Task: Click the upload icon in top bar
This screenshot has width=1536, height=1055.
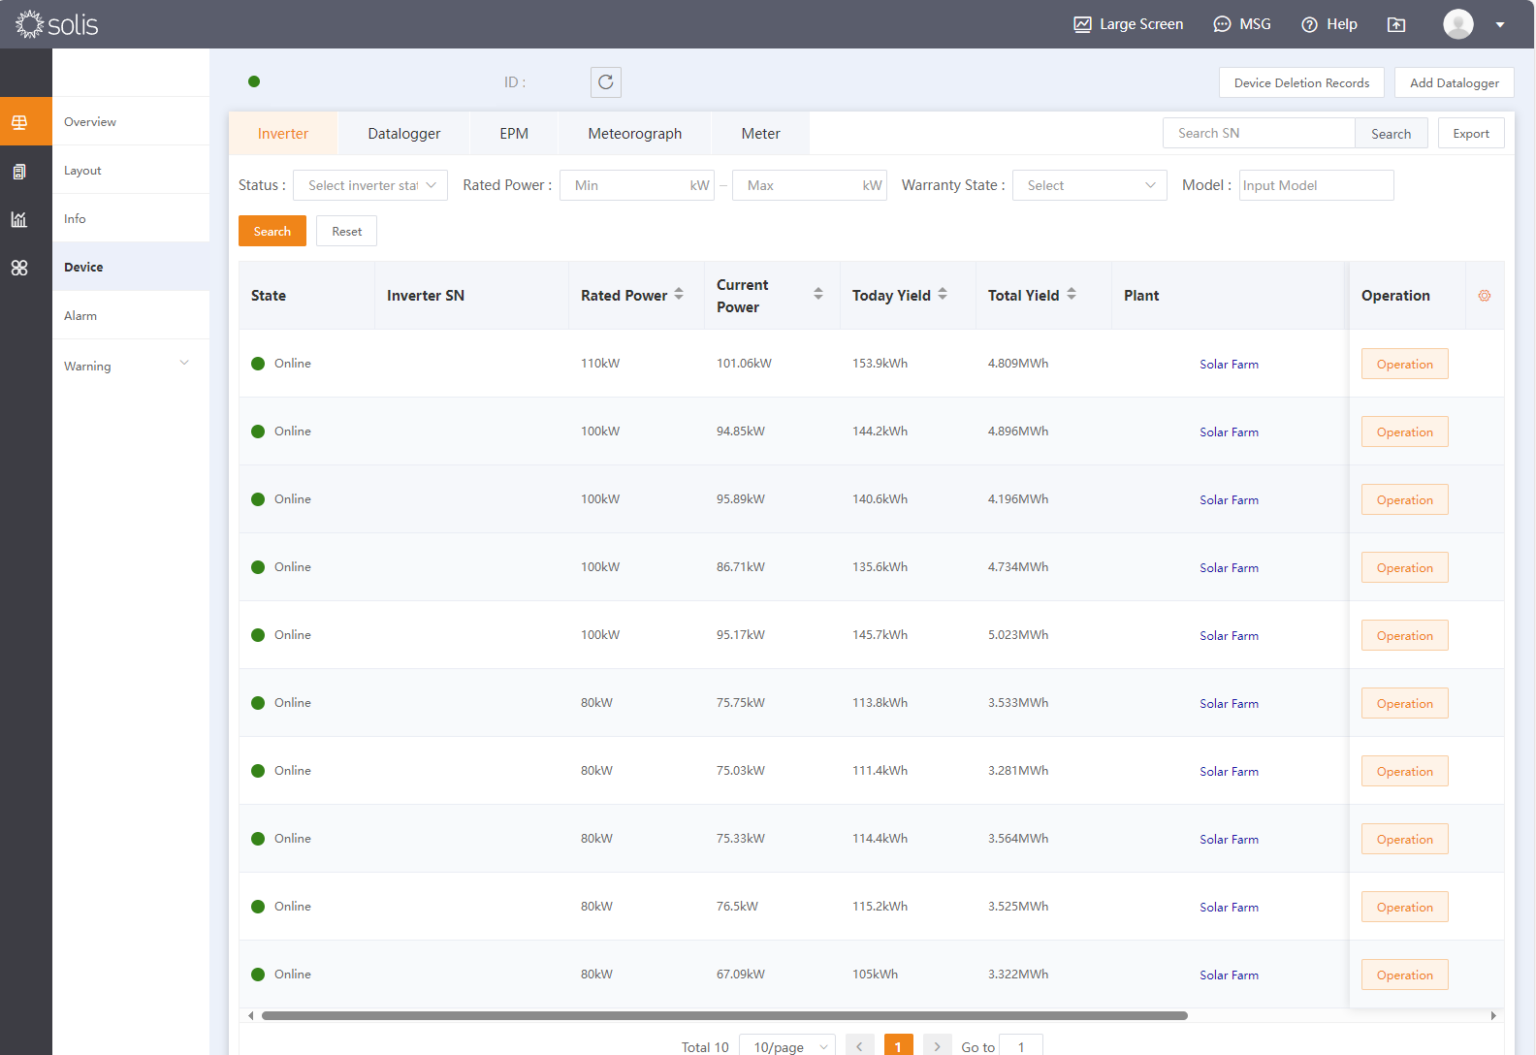Action: click(1396, 25)
